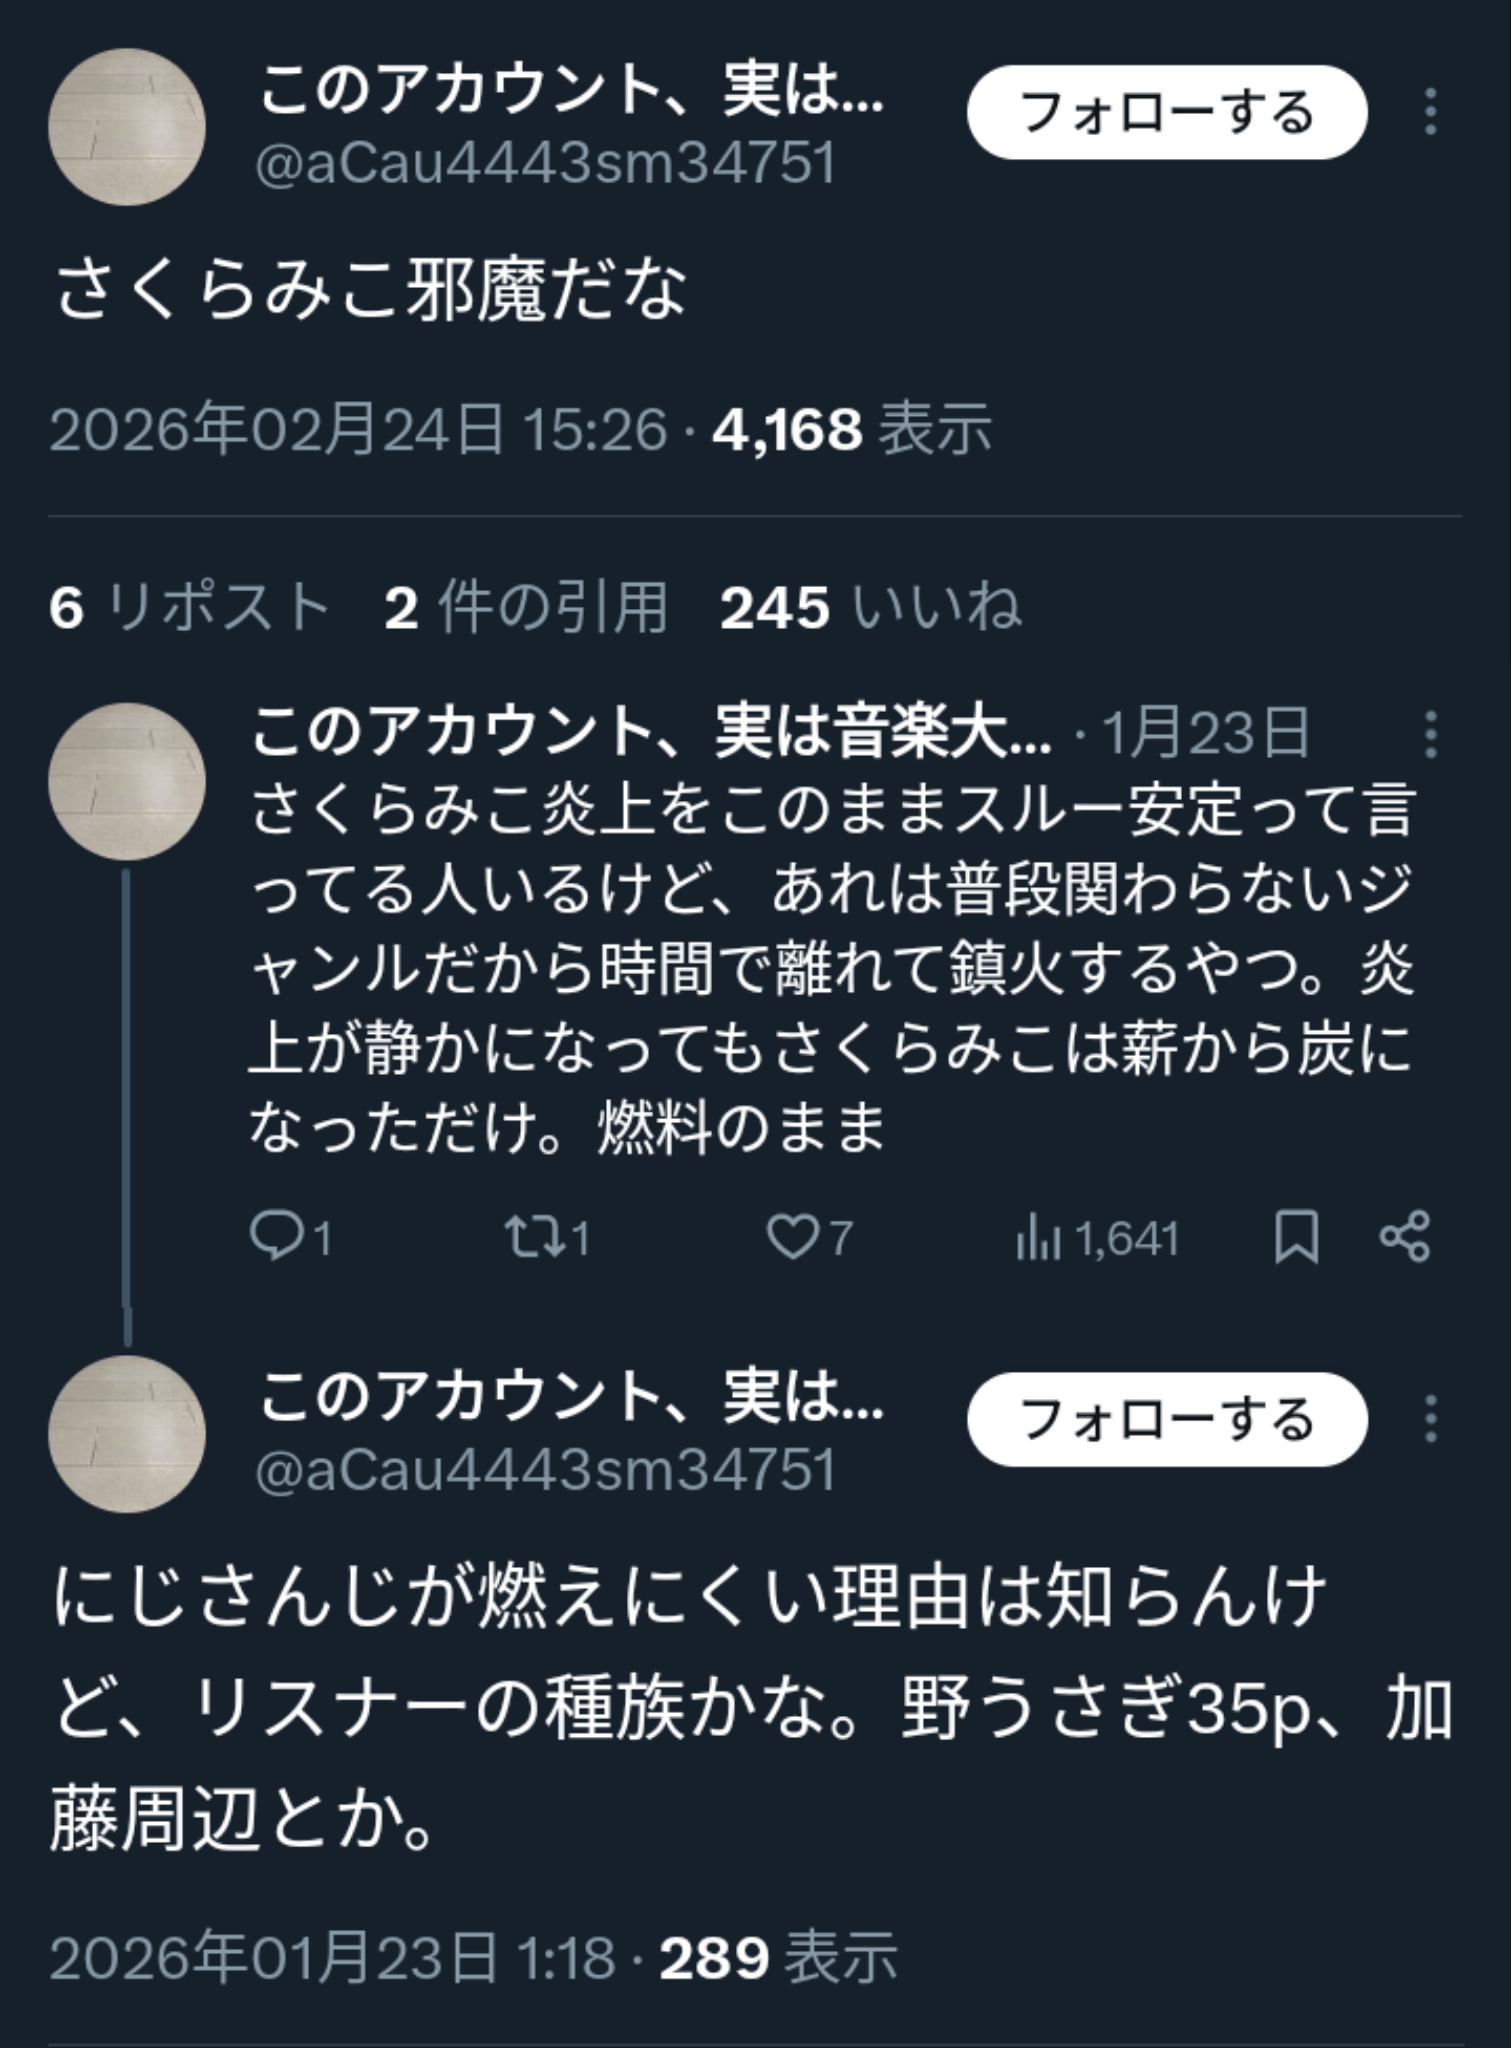1511x2048 pixels.
Task: View the 2 件の引用 quotes list
Action: coord(525,607)
